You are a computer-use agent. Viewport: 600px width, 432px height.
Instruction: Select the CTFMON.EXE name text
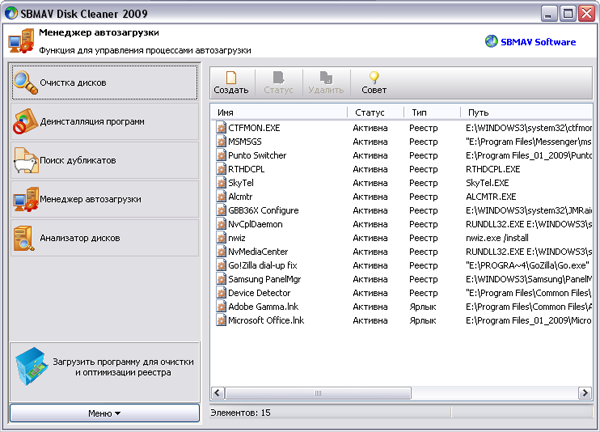click(254, 128)
